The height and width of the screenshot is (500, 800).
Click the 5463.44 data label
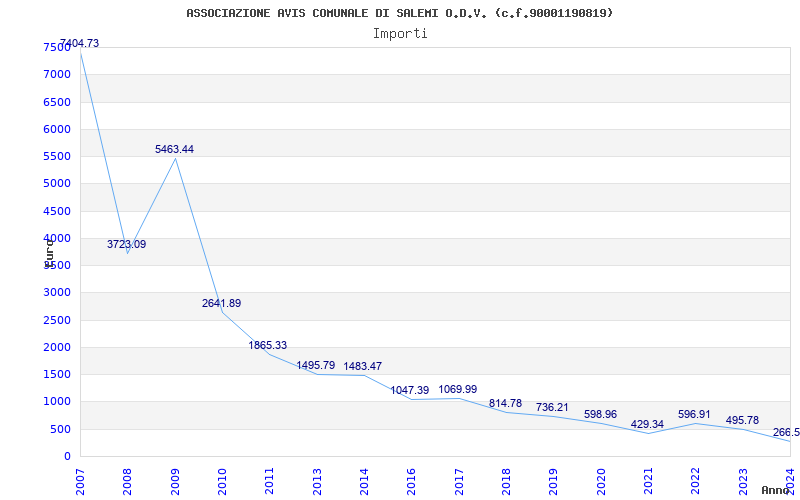(174, 149)
